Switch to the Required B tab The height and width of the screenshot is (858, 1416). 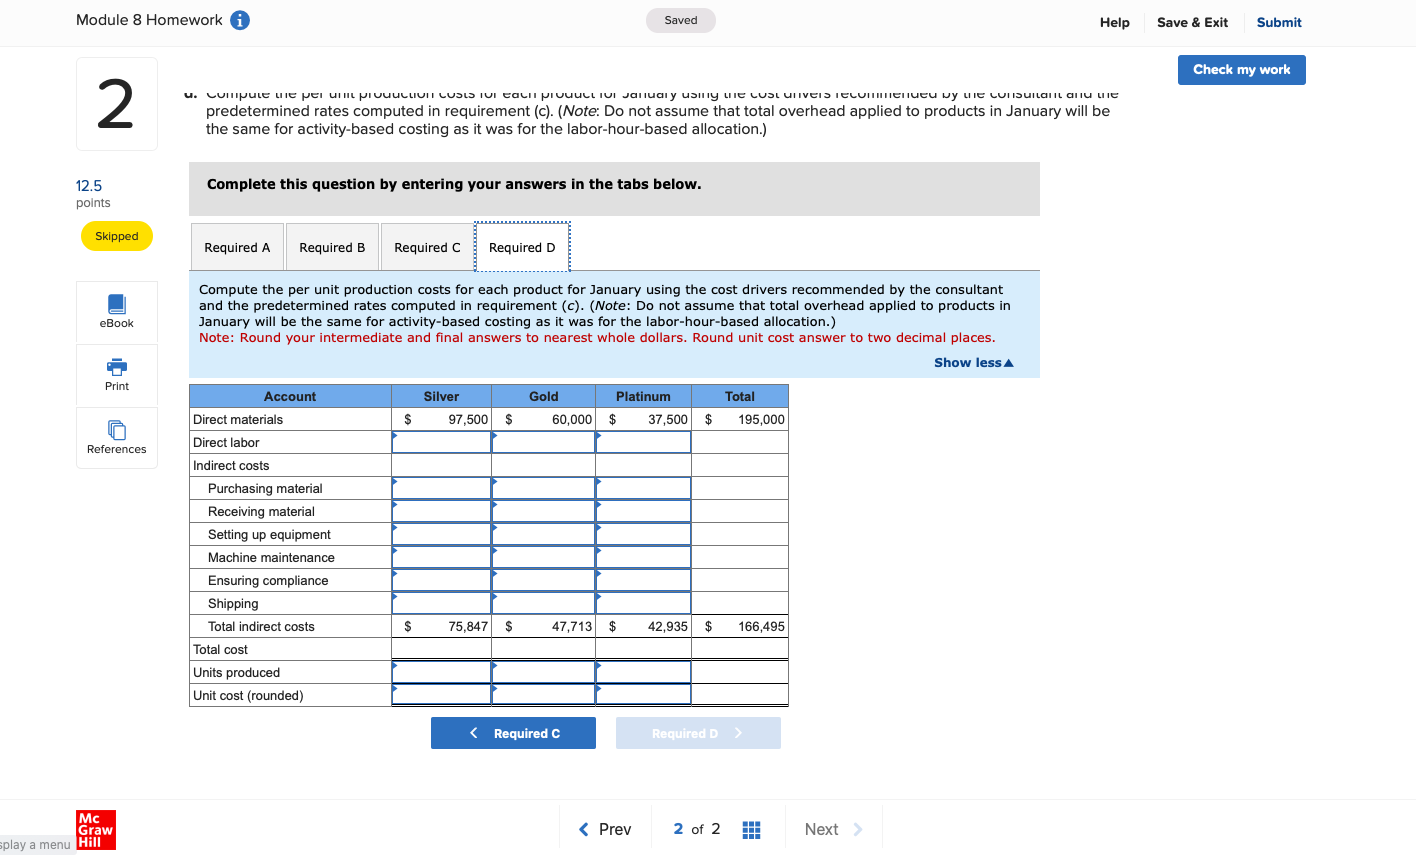(332, 247)
